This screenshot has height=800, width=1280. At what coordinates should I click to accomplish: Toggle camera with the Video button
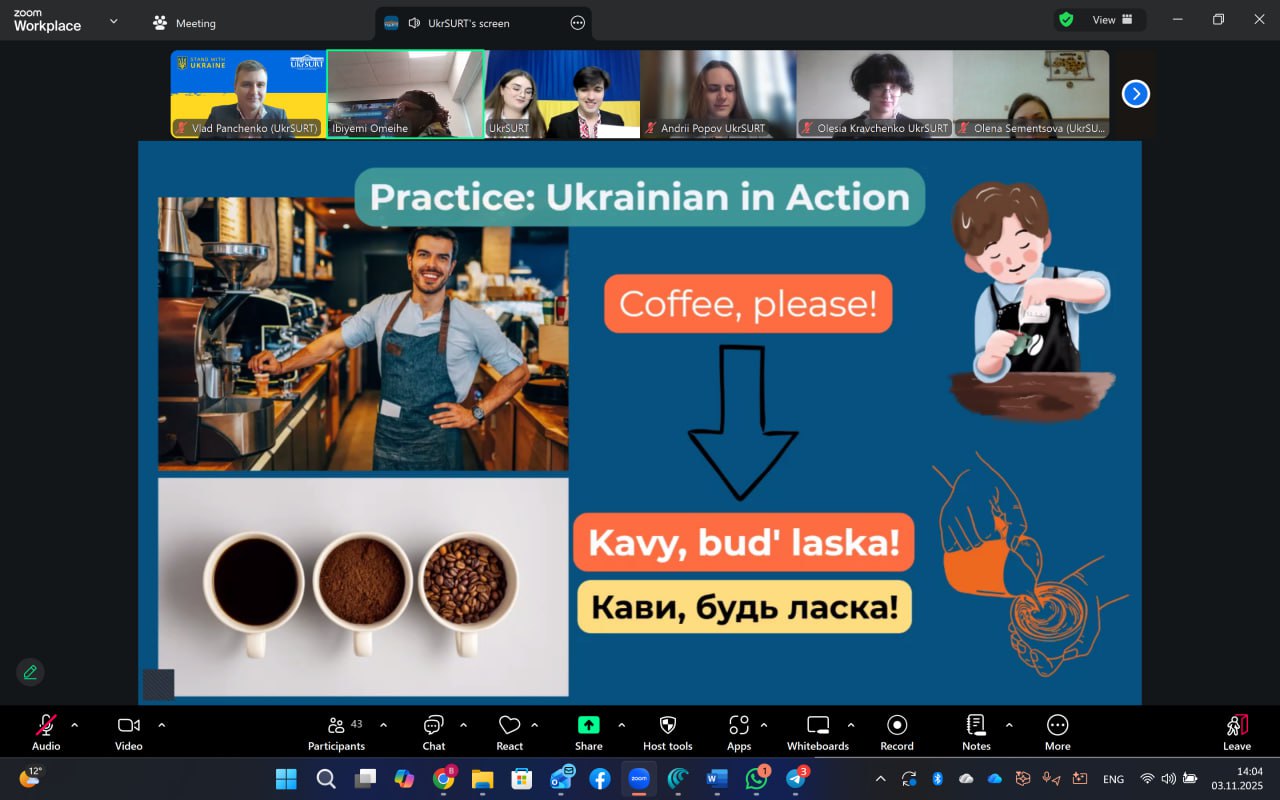click(128, 731)
